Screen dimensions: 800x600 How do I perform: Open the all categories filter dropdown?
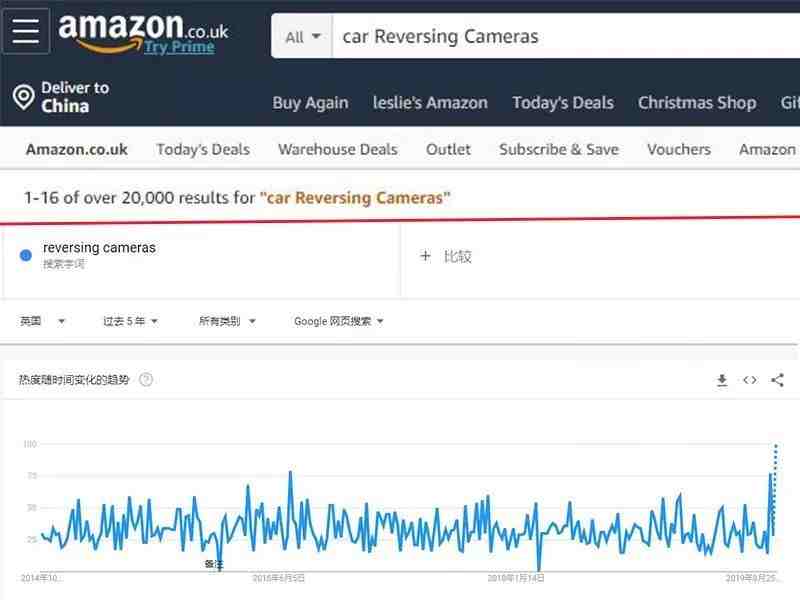(x=227, y=321)
